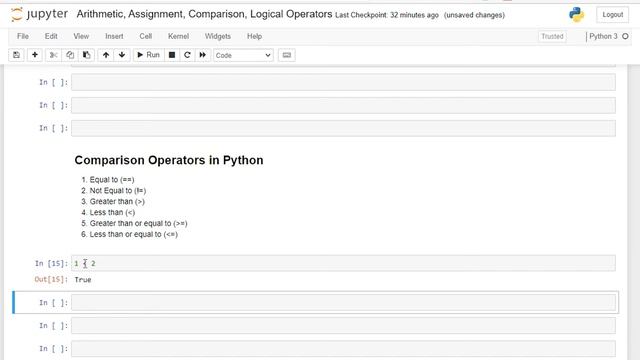
Task: Open the cell type Code dropdown
Action: tap(243, 55)
